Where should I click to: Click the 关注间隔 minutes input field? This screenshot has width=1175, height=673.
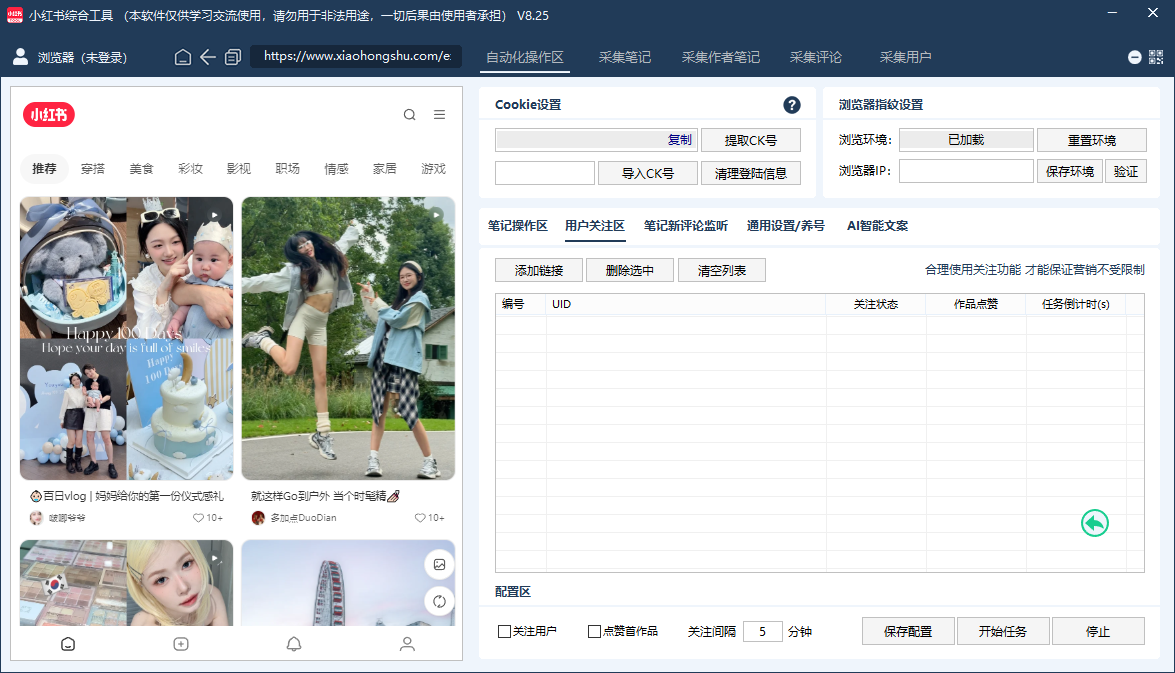762,631
